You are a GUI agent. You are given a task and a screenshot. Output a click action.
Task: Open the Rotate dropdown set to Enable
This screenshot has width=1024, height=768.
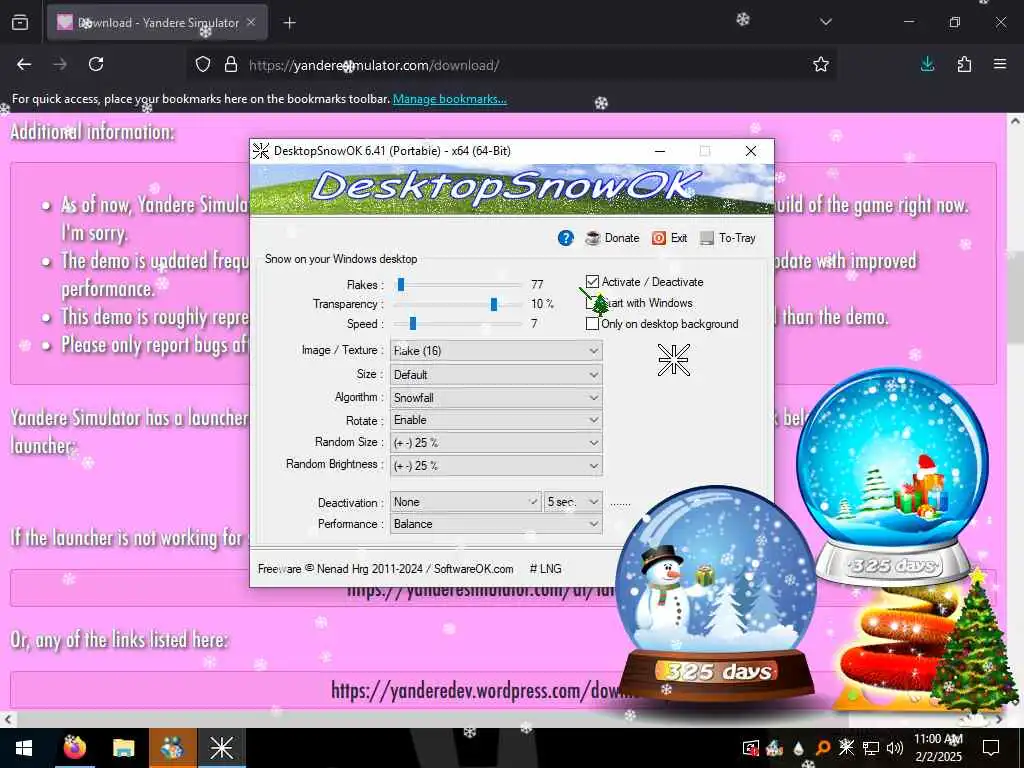tap(496, 420)
